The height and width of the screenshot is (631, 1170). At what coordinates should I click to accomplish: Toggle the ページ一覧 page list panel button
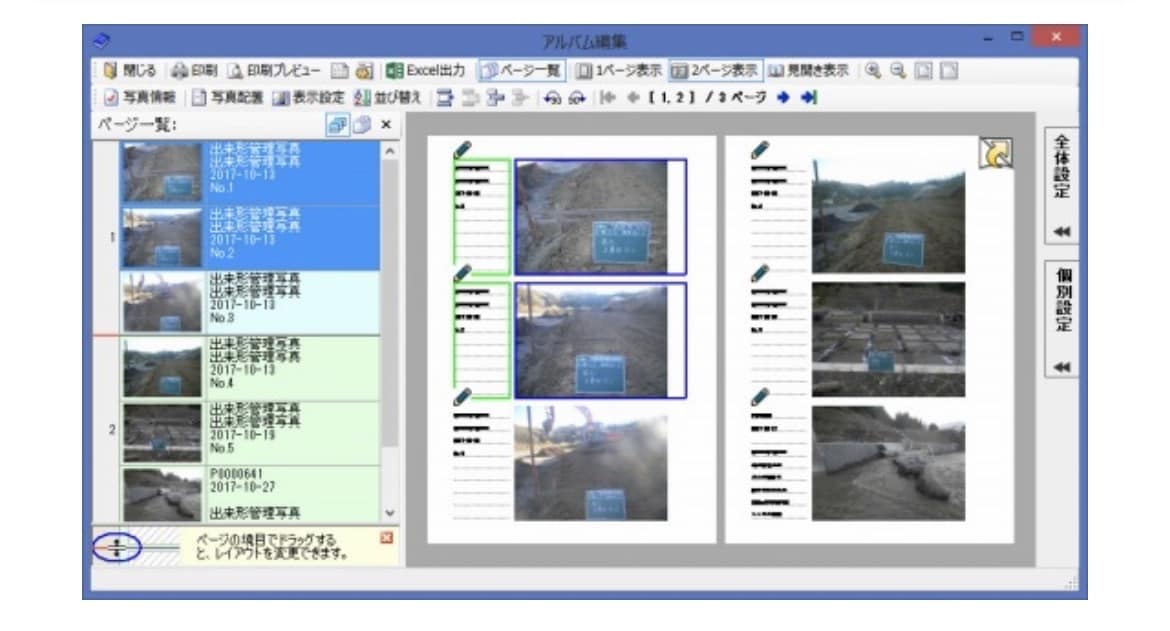tap(521, 71)
